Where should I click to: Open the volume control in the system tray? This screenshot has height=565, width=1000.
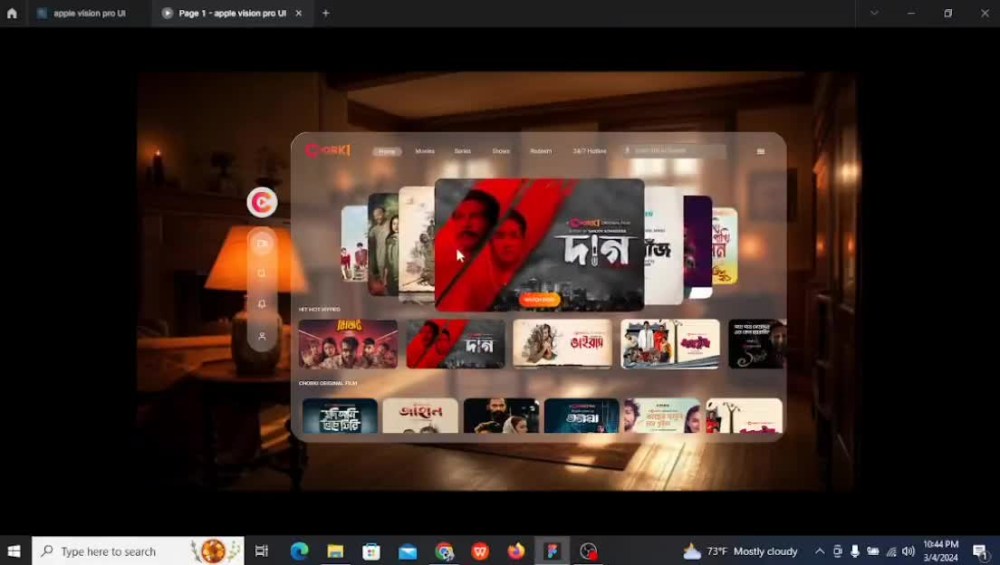pos(908,551)
